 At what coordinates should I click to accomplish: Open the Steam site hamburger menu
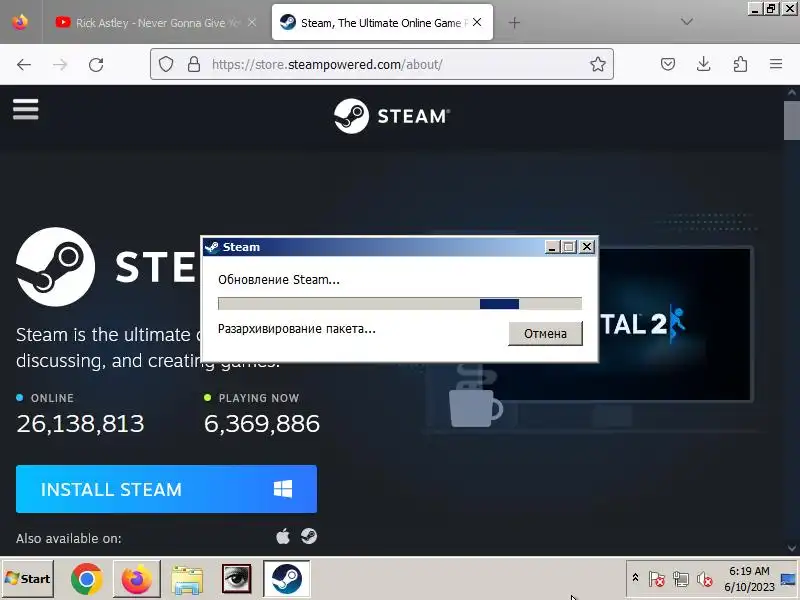[26, 109]
